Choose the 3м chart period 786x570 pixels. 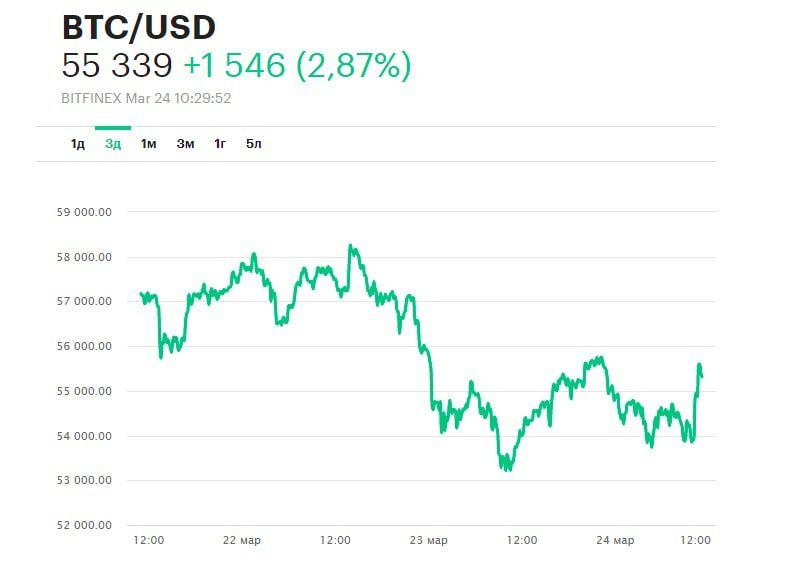click(x=185, y=144)
